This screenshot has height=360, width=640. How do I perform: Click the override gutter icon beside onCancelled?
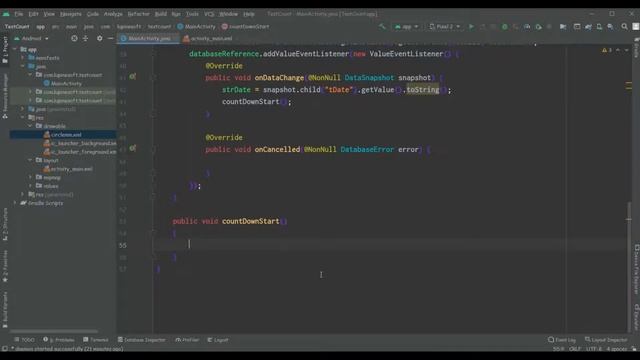click(133, 149)
